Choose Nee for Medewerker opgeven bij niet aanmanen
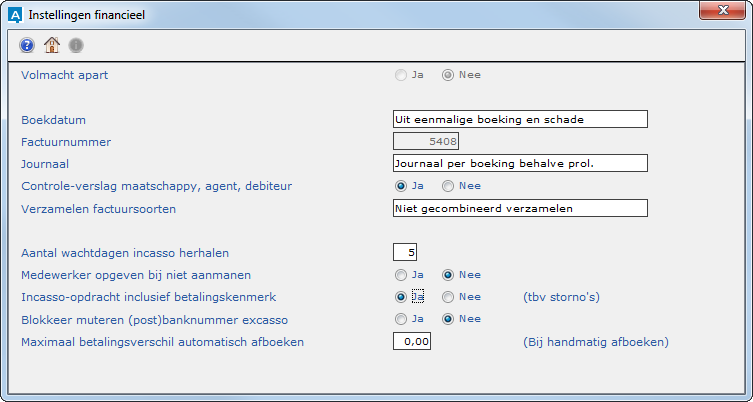 pos(449,275)
